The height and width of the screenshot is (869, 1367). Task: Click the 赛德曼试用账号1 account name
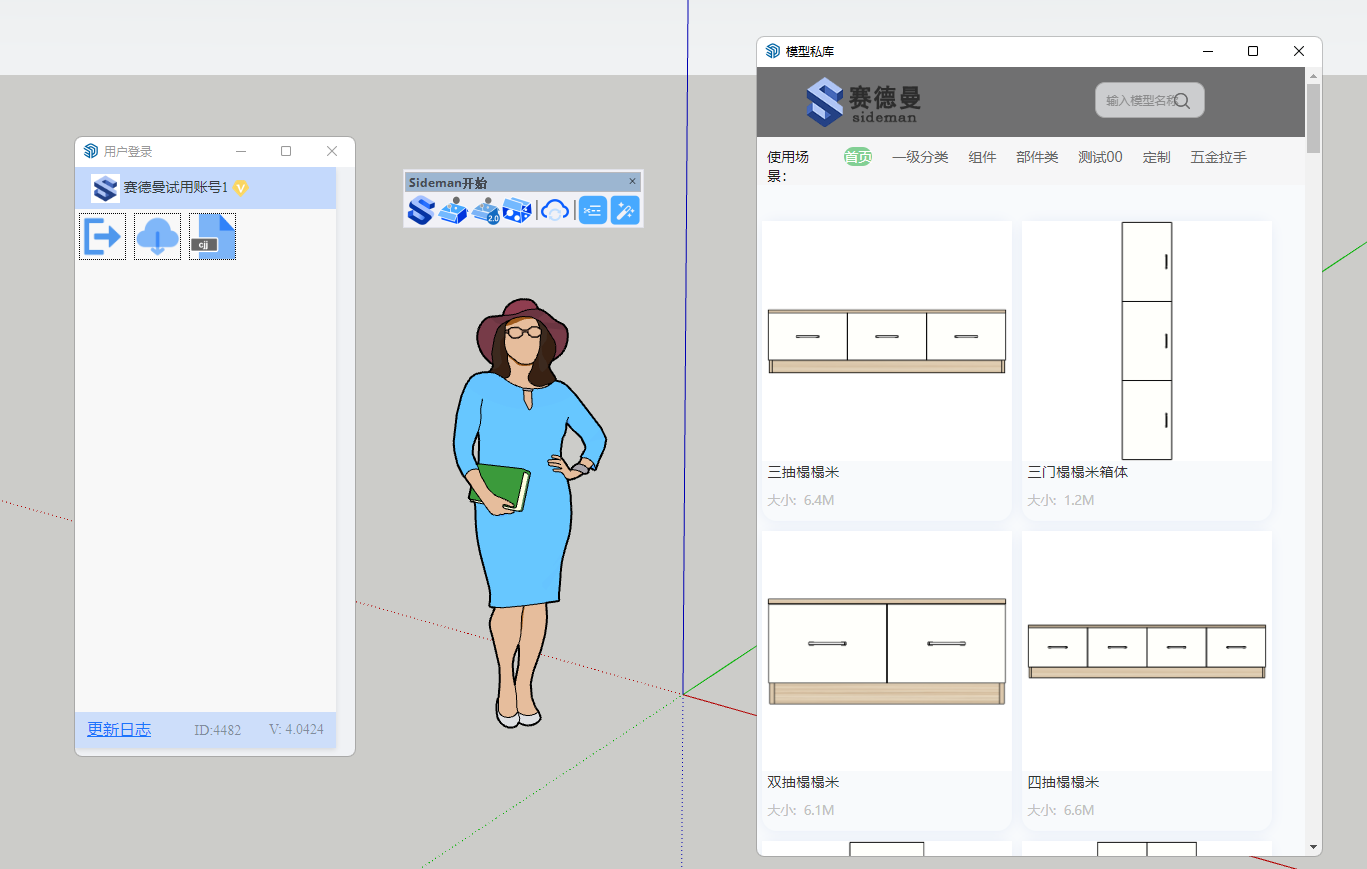(x=175, y=188)
